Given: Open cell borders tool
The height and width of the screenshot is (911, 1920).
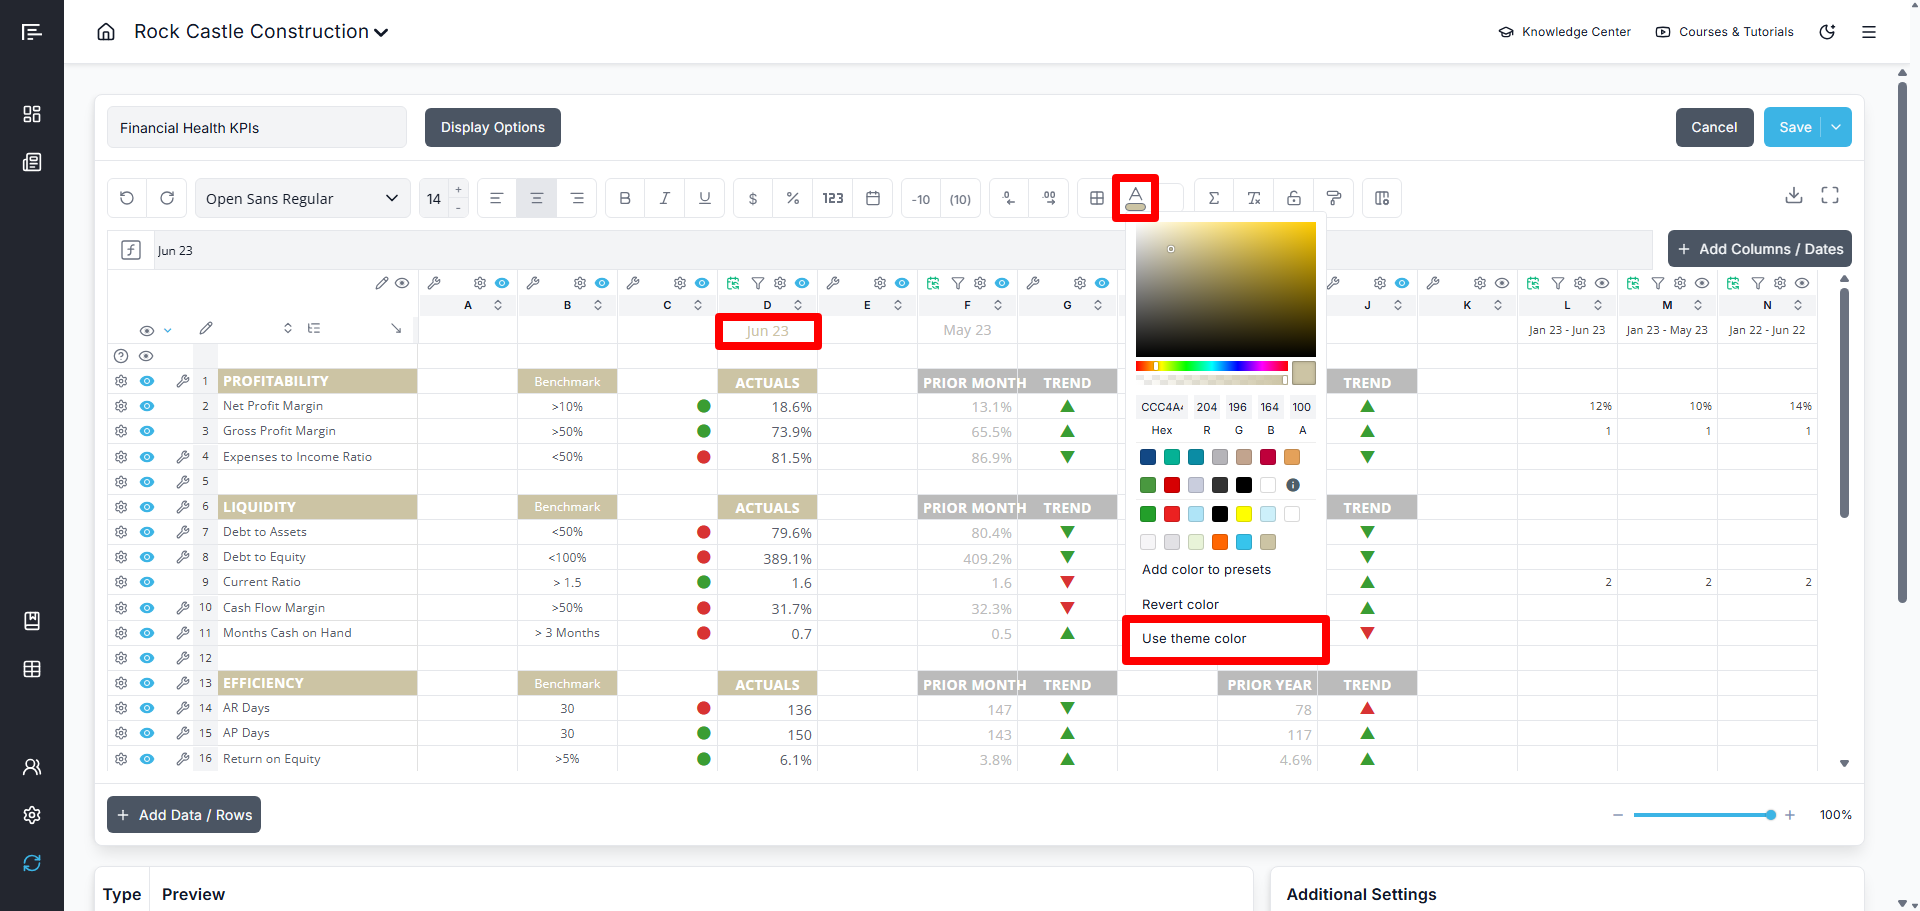Looking at the screenshot, I should coord(1097,198).
